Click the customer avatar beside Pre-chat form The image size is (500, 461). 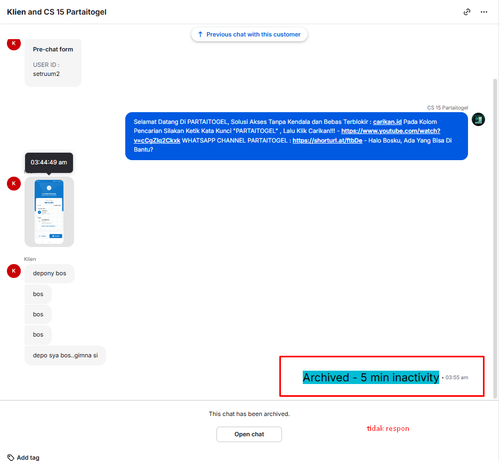[x=14, y=44]
